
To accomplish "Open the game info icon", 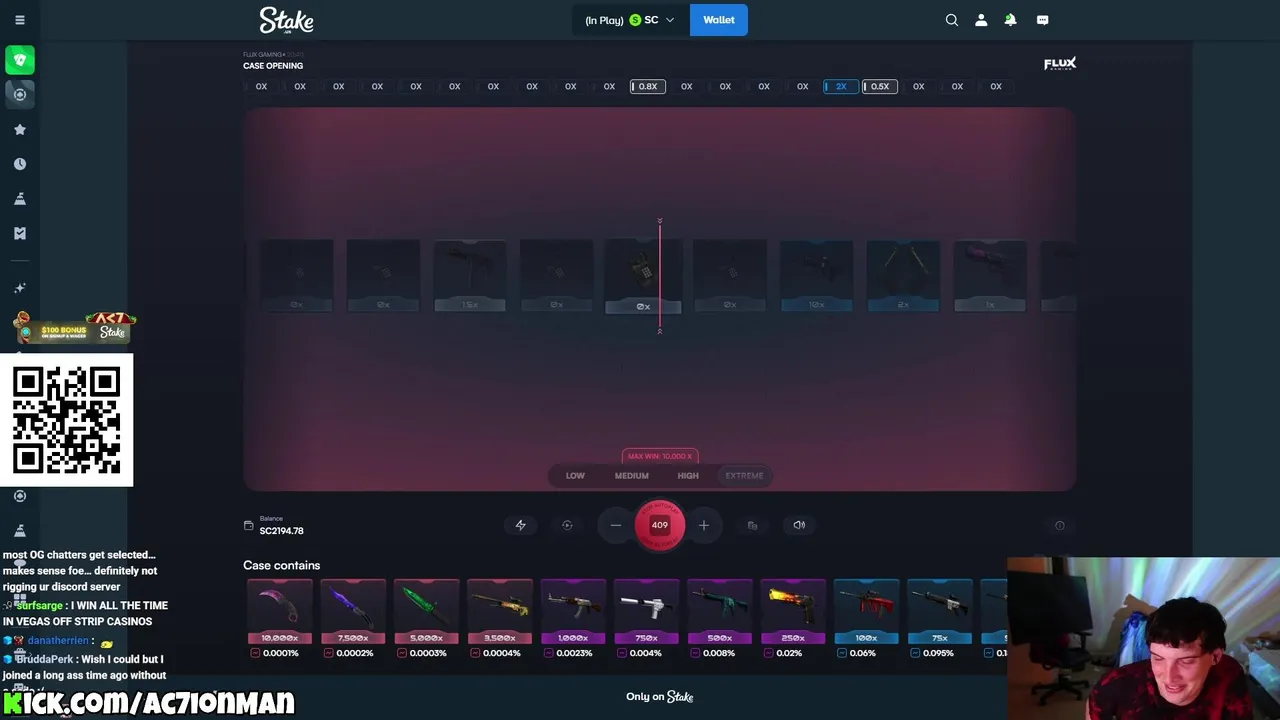I will [x=1060, y=525].
